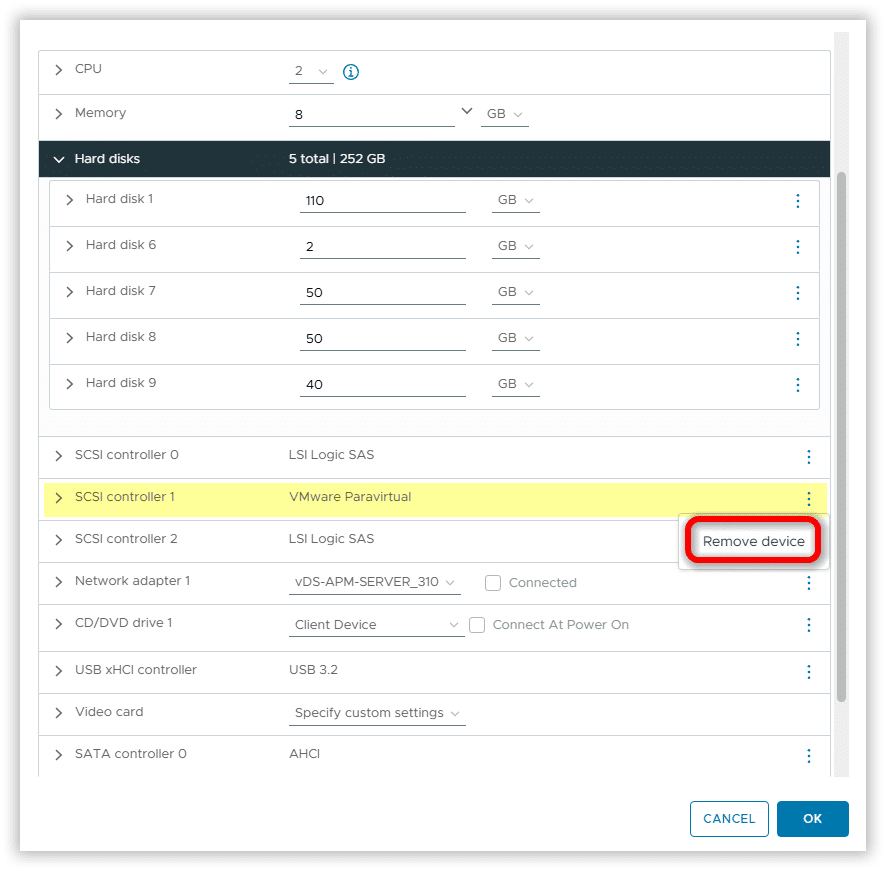This screenshot has height=871, width=886.
Task: Open Hard disk 9 three-dot menu
Action: click(797, 385)
